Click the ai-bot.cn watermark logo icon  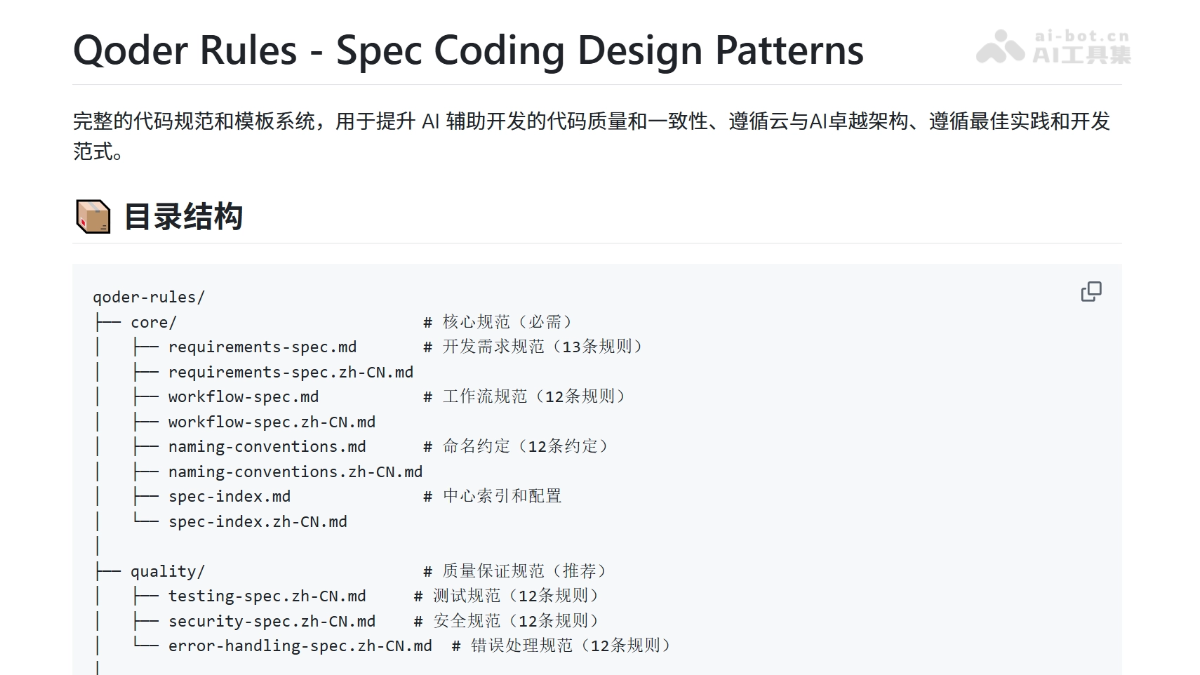[1000, 47]
